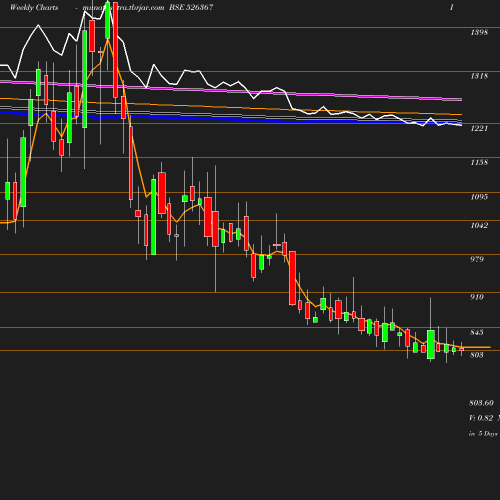This screenshot has height=500, width=500.
Task: Select the 1398 price axis label
Action: pos(479,32)
